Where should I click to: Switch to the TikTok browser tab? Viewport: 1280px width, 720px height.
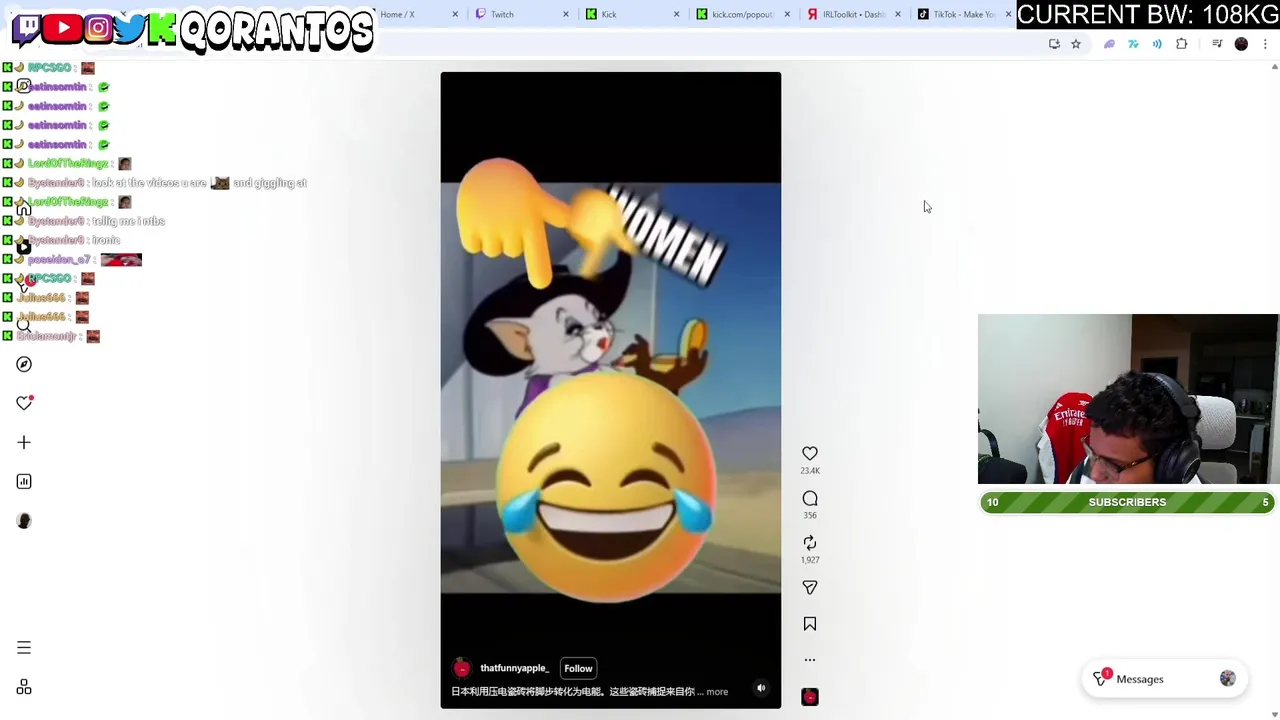964,14
